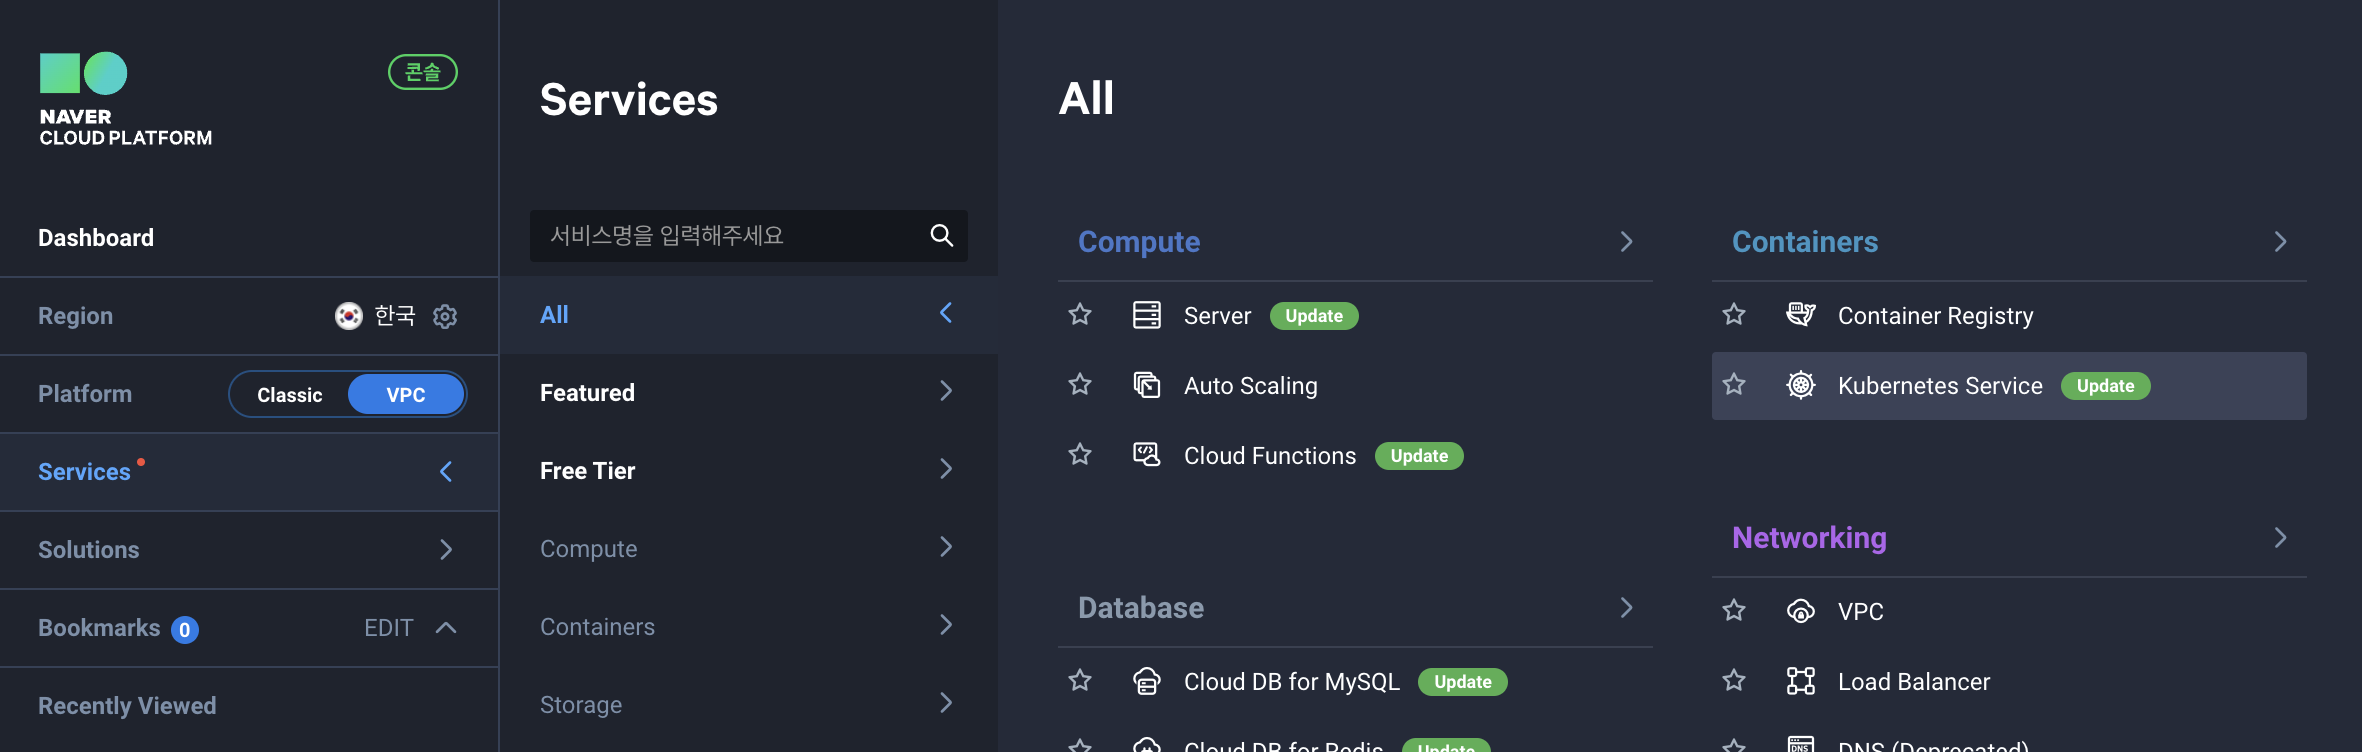
Task: Click the Update badge next to Server
Action: pyautogui.click(x=1314, y=316)
